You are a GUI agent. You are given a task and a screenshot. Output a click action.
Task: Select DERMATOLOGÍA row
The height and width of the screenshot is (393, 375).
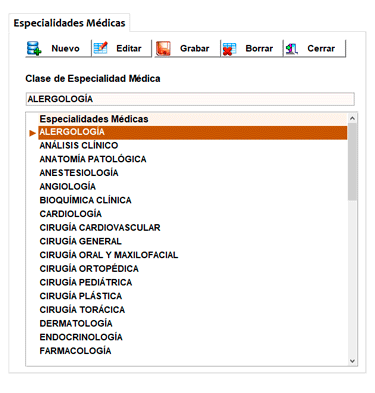(x=193, y=323)
